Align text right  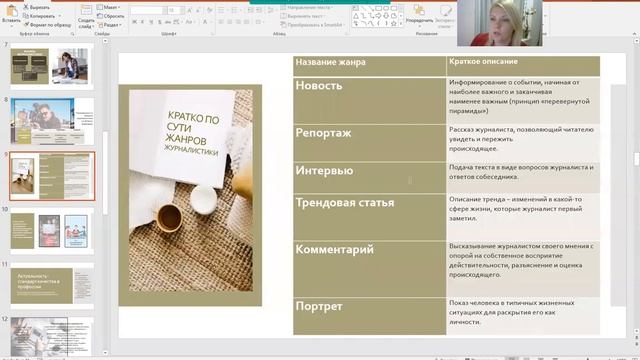[238, 22]
